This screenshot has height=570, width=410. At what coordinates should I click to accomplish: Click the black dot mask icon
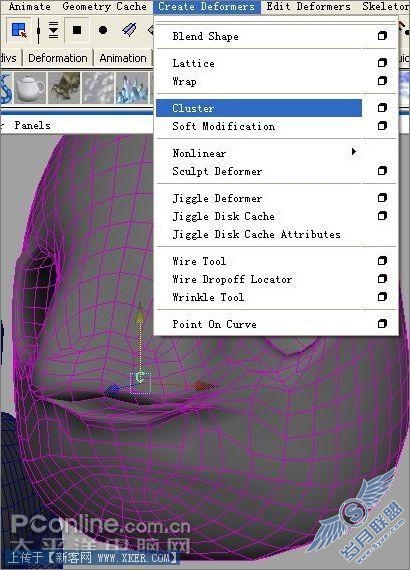click(x=103, y=30)
